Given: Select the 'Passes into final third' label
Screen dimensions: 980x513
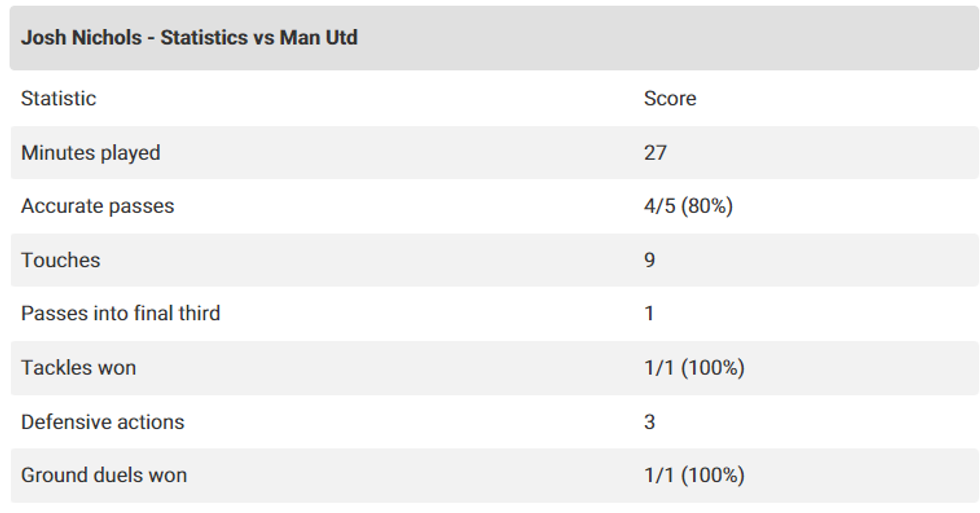Looking at the screenshot, I should pyautogui.click(x=121, y=313).
